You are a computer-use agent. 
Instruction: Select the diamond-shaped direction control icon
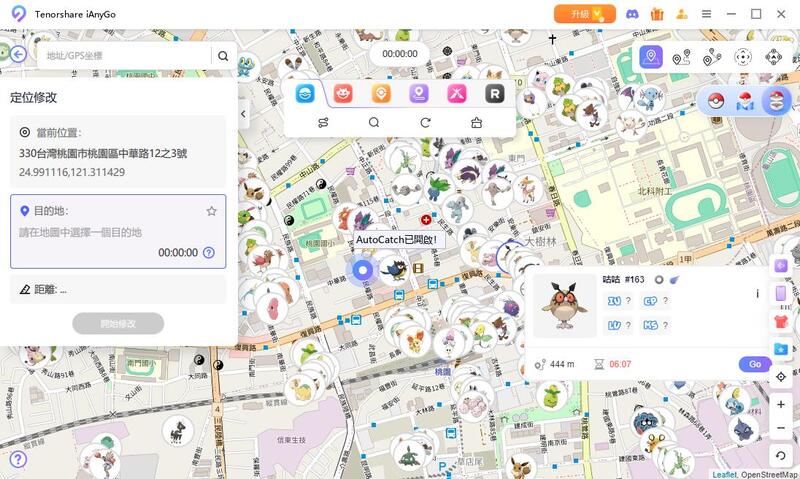773,57
